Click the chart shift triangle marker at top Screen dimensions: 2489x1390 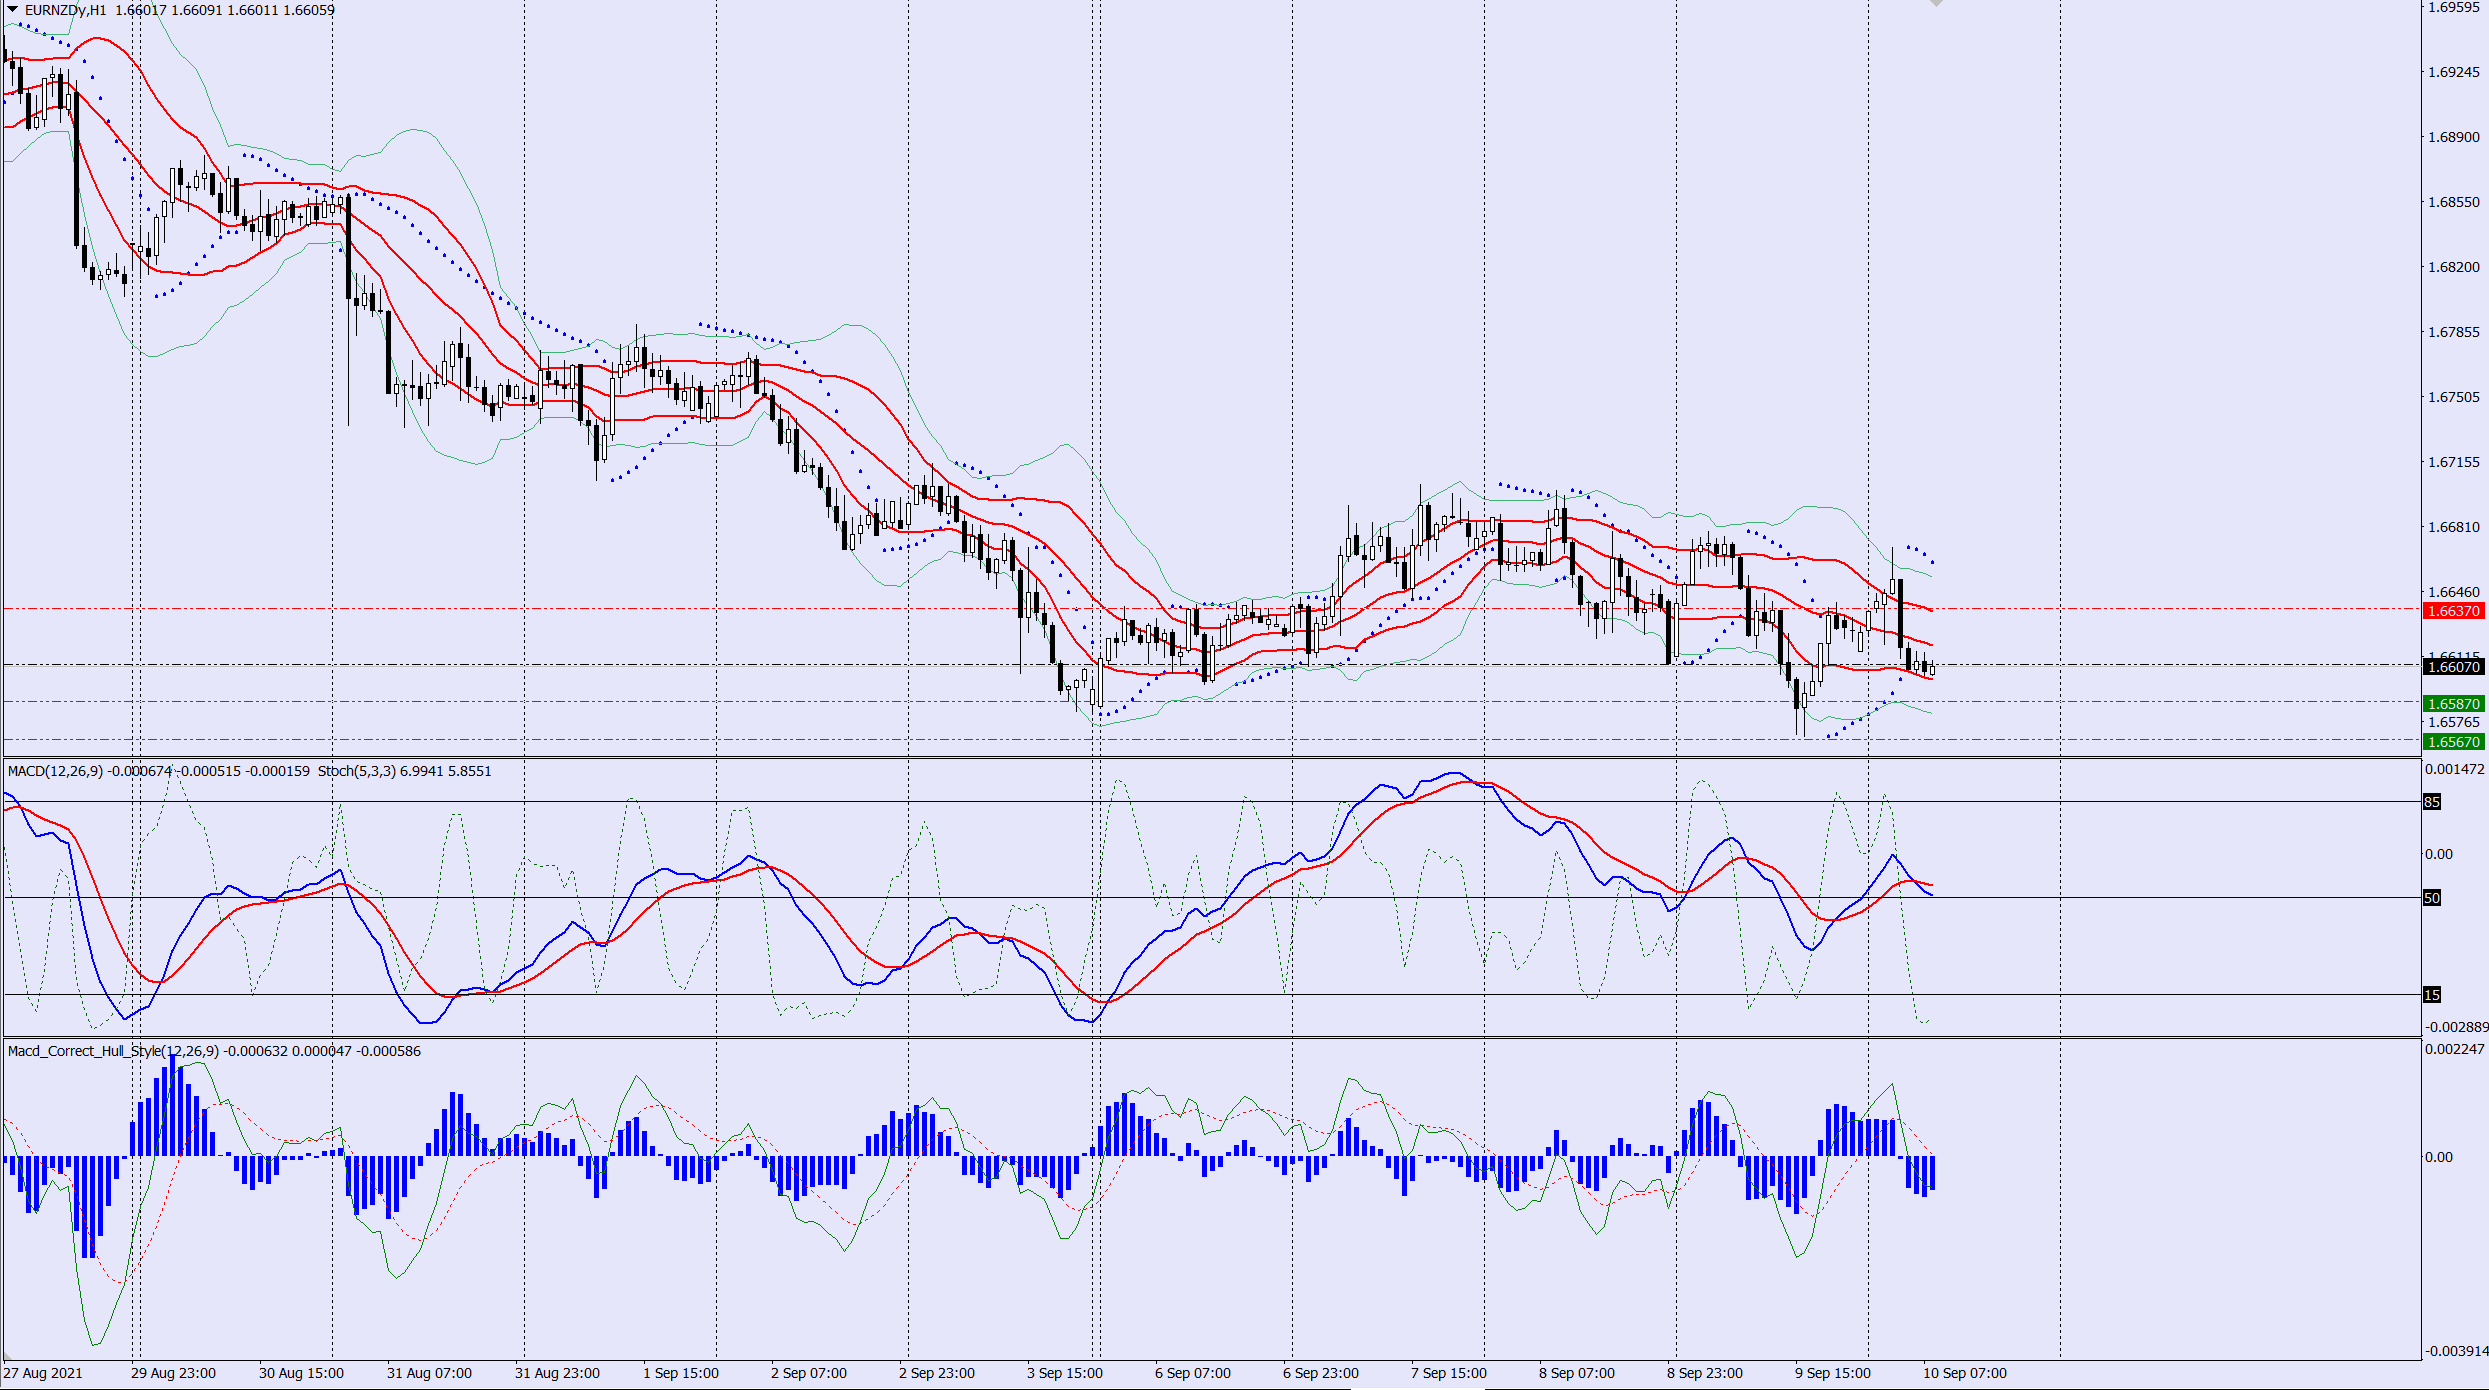tap(1936, 4)
